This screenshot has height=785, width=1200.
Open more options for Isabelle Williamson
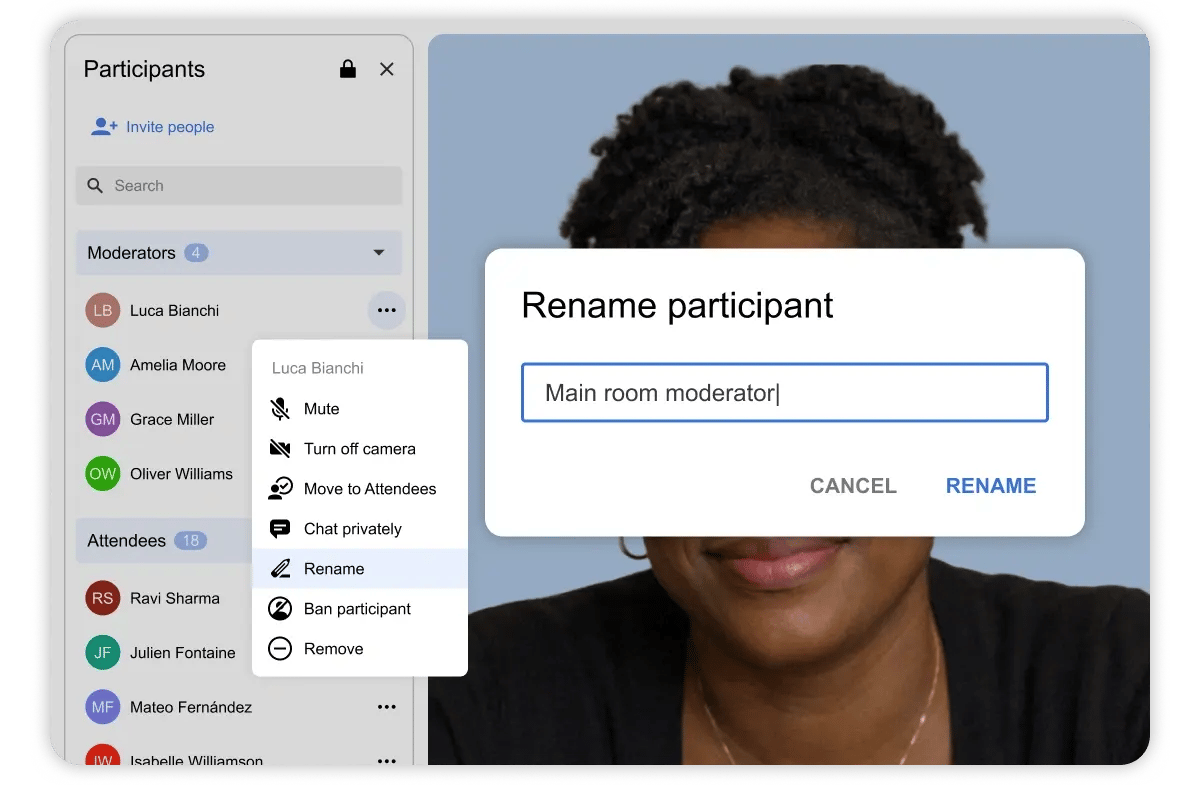coord(387,760)
